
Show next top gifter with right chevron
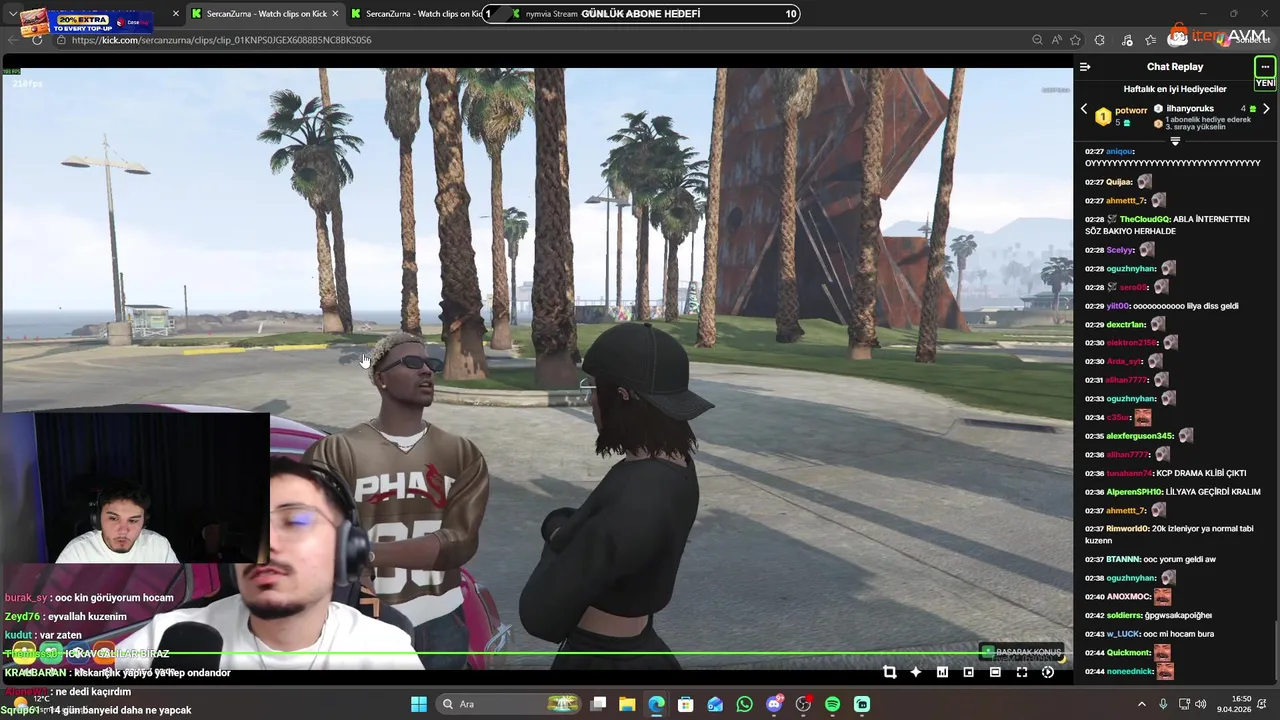tap(1266, 109)
